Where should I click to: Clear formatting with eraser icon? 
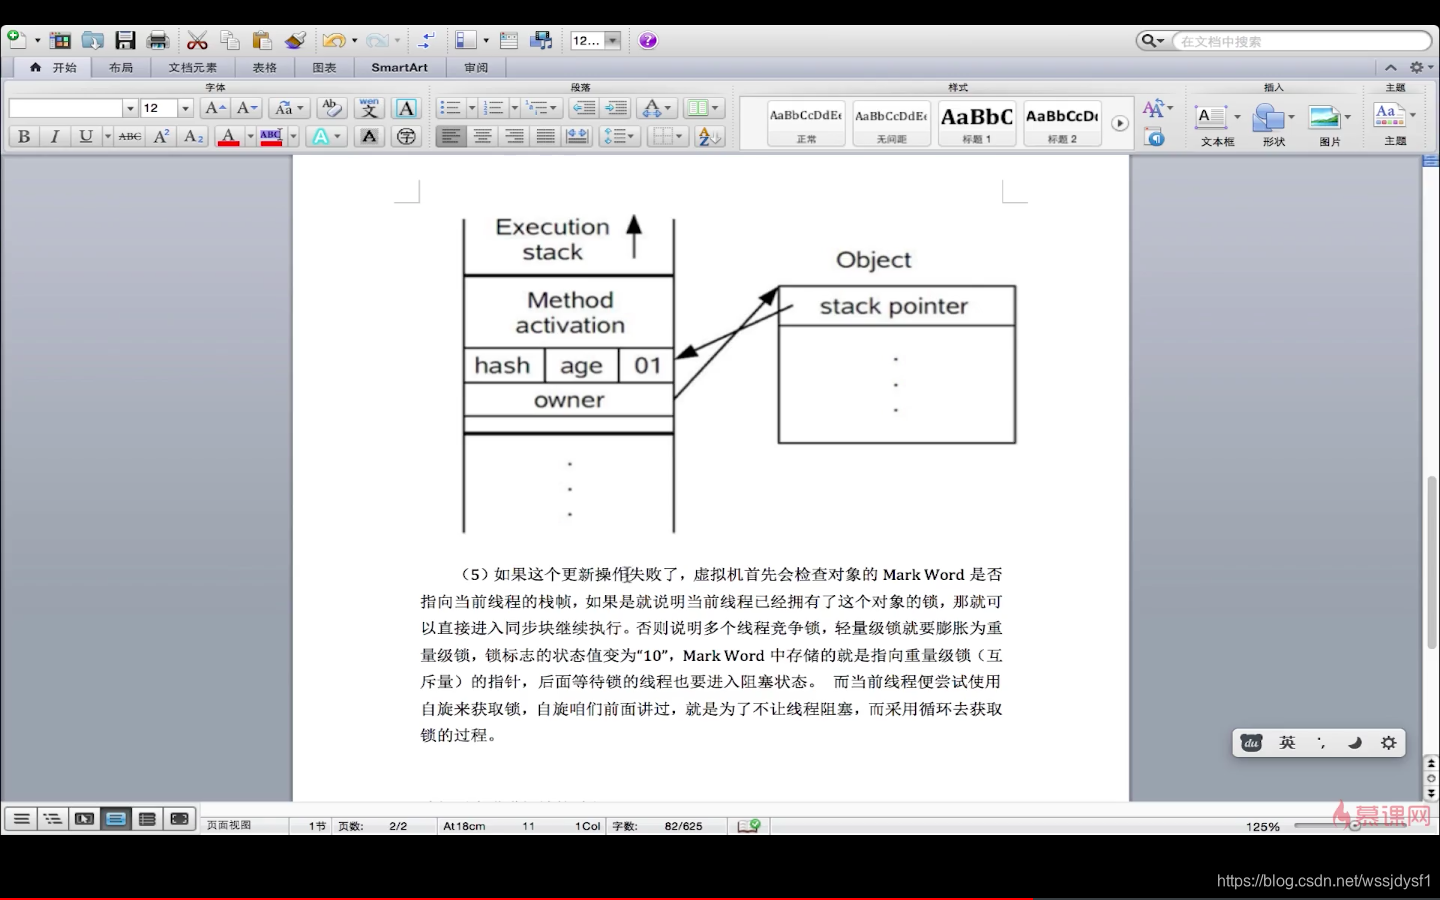pos(332,108)
